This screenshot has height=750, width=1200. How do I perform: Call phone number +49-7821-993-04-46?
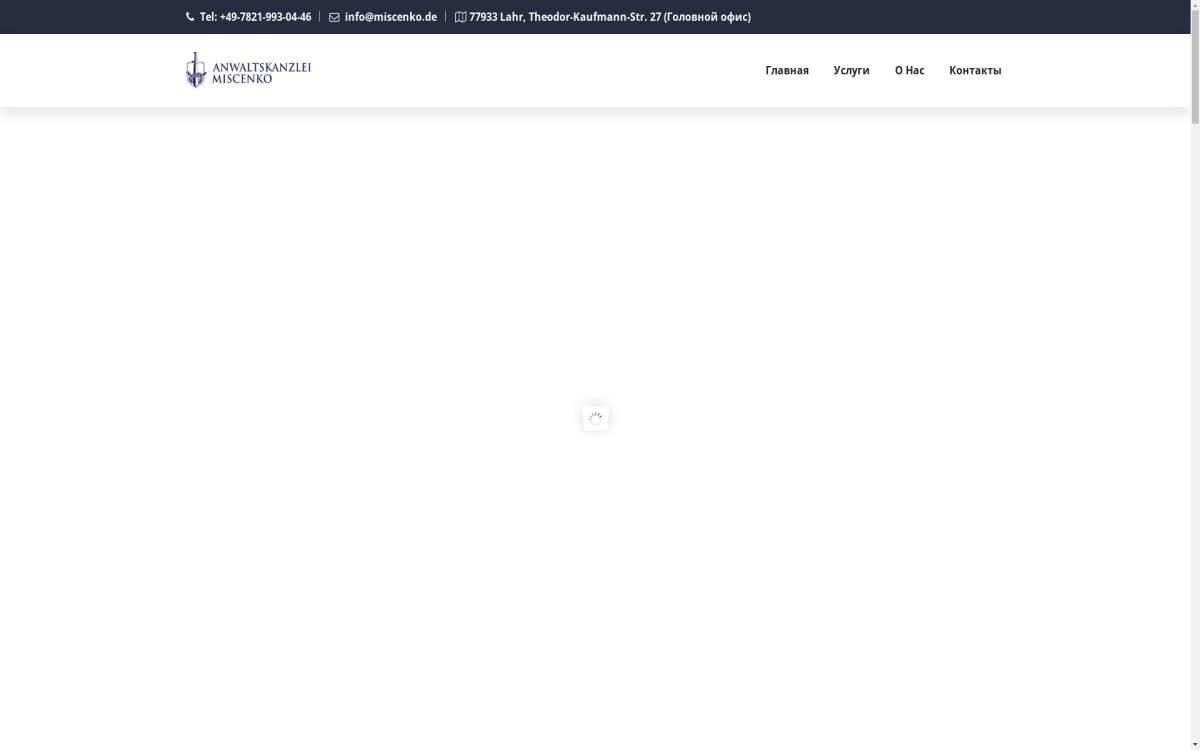pyautogui.click(x=264, y=17)
